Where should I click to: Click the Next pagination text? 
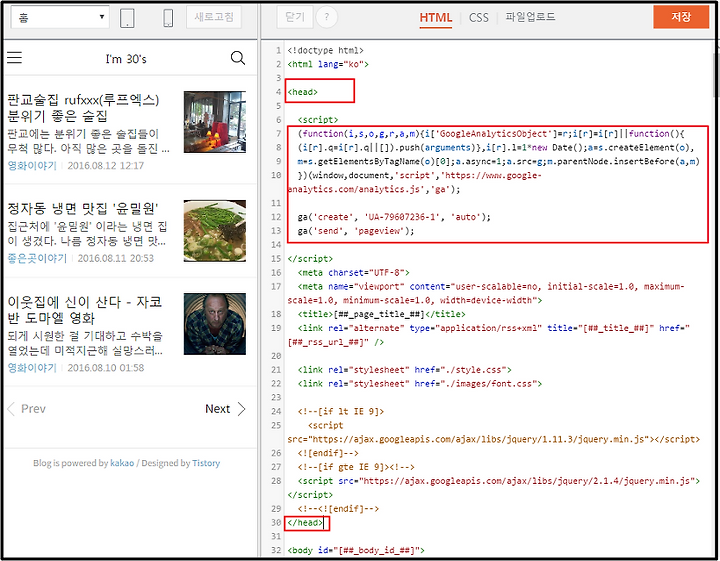point(217,409)
